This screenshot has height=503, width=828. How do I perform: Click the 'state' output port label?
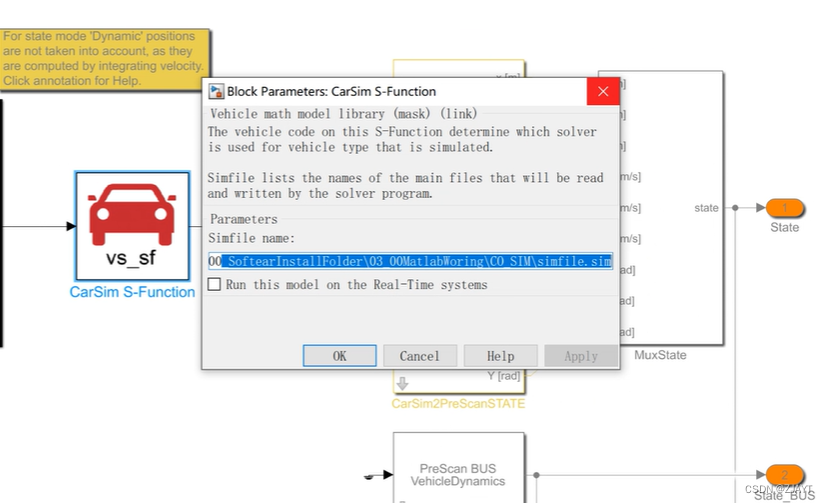(x=706, y=208)
